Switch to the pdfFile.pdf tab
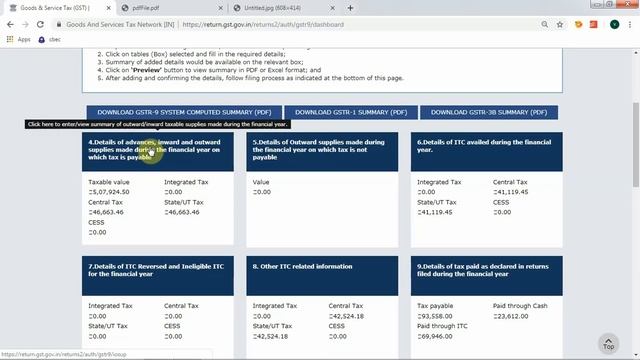Viewport: 640px width, 360px height. [x=171, y=8]
